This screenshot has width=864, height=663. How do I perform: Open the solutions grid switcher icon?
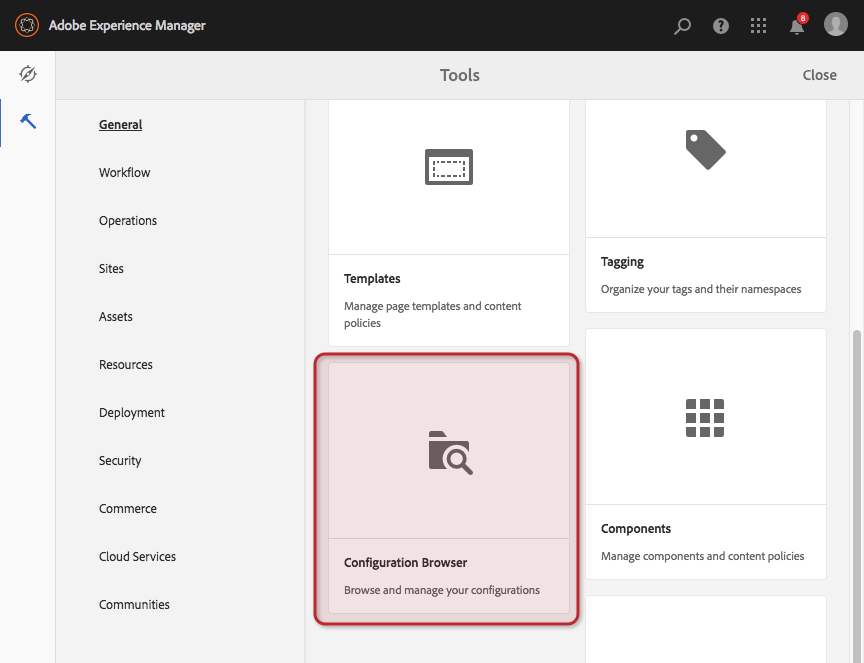point(759,25)
